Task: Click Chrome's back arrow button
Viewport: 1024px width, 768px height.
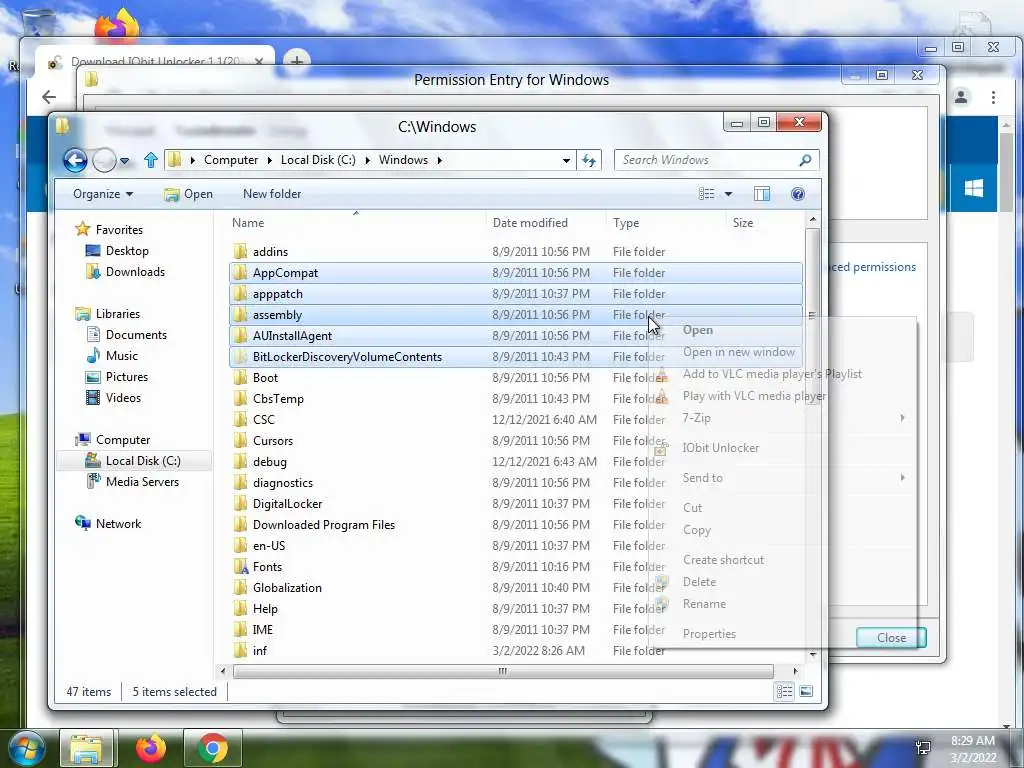Action: coord(49,97)
